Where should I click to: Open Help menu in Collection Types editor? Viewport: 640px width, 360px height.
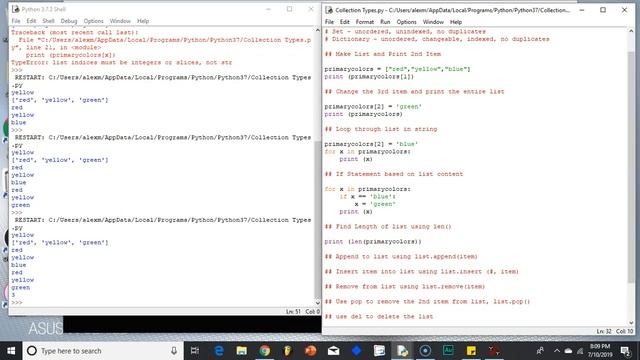point(456,22)
